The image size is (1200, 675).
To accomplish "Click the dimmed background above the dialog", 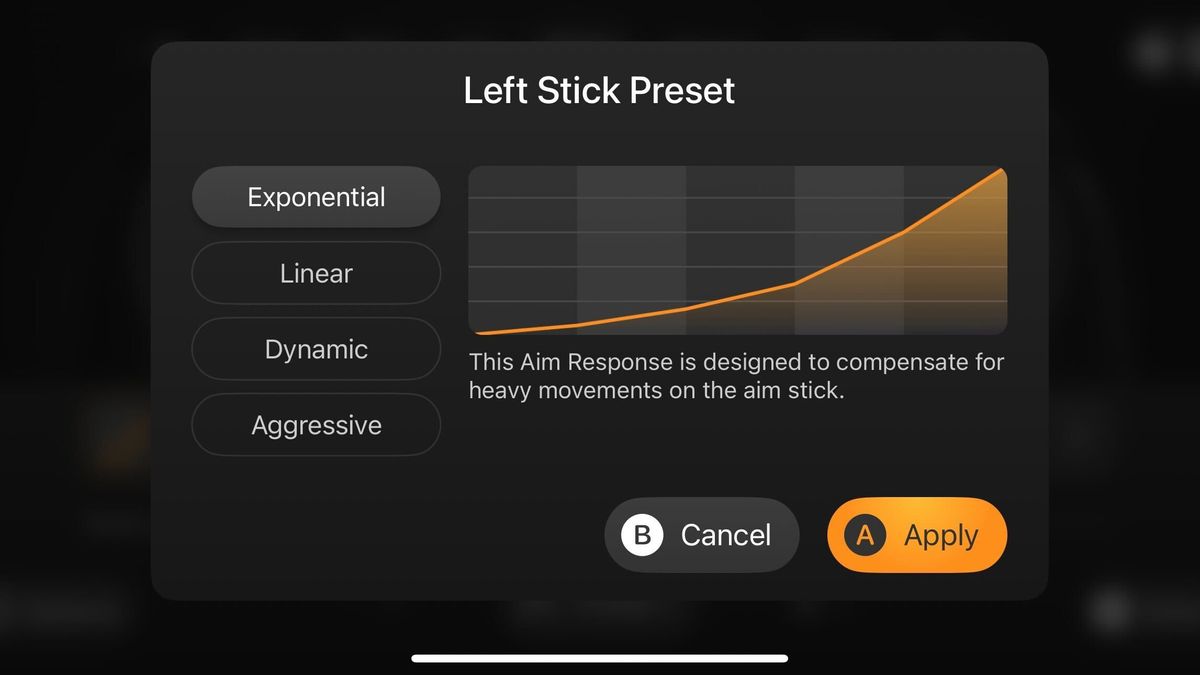I will (x=600, y=20).
